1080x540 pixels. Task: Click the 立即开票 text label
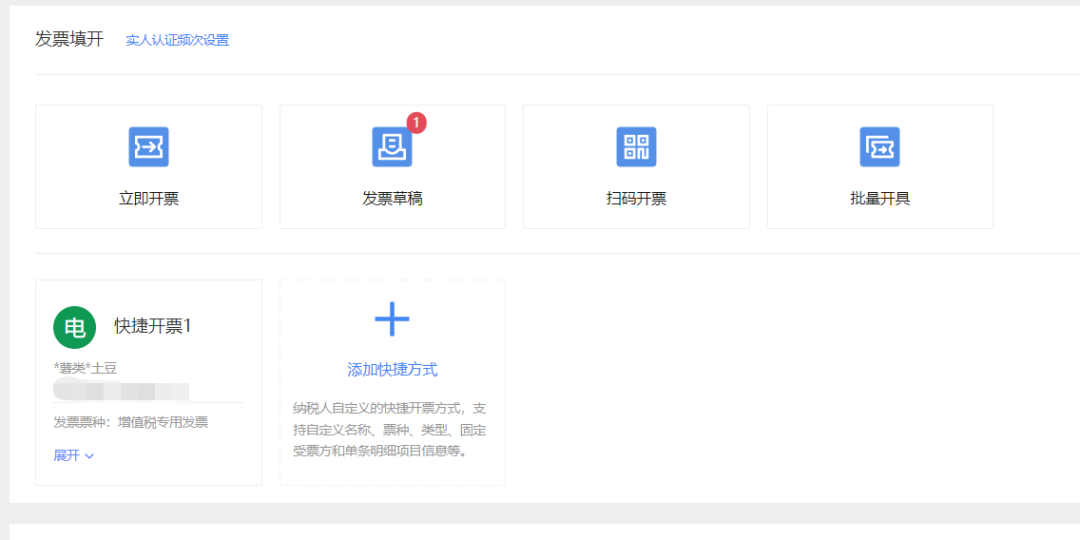[x=148, y=198]
